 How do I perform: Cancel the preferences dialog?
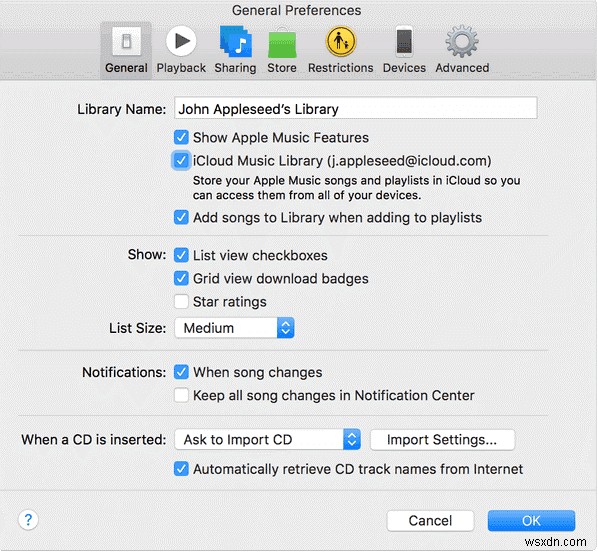click(x=430, y=521)
